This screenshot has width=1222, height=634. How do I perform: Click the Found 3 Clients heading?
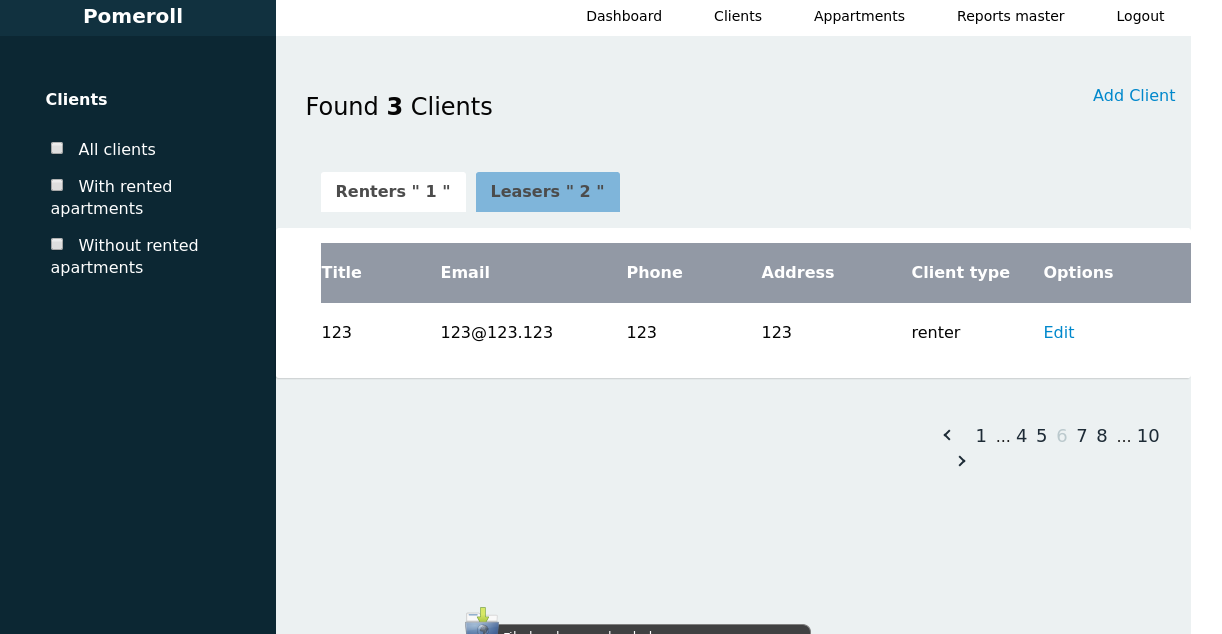[399, 107]
